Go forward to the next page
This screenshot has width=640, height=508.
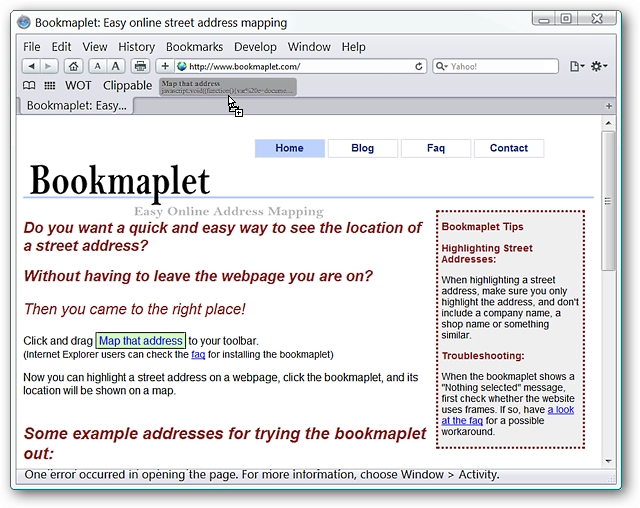point(49,66)
